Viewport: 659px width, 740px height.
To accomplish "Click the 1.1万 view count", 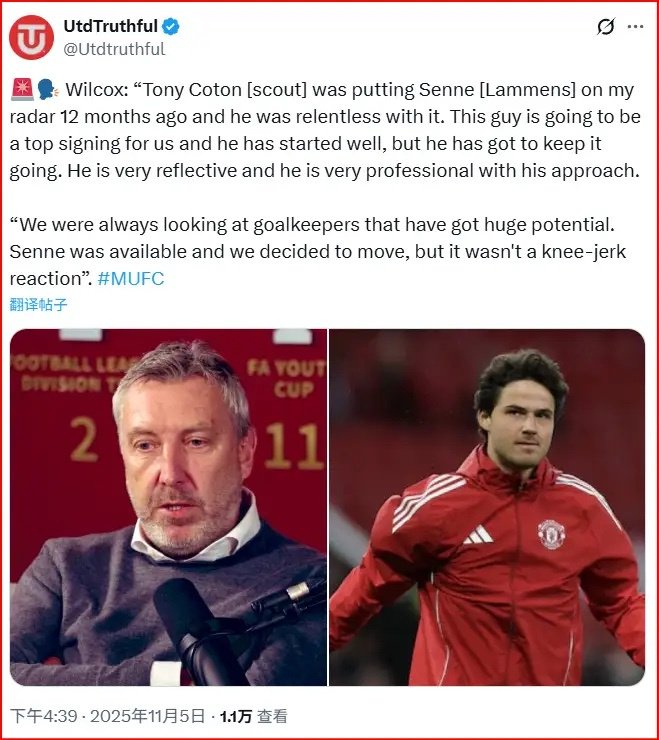I will pyautogui.click(x=235, y=716).
